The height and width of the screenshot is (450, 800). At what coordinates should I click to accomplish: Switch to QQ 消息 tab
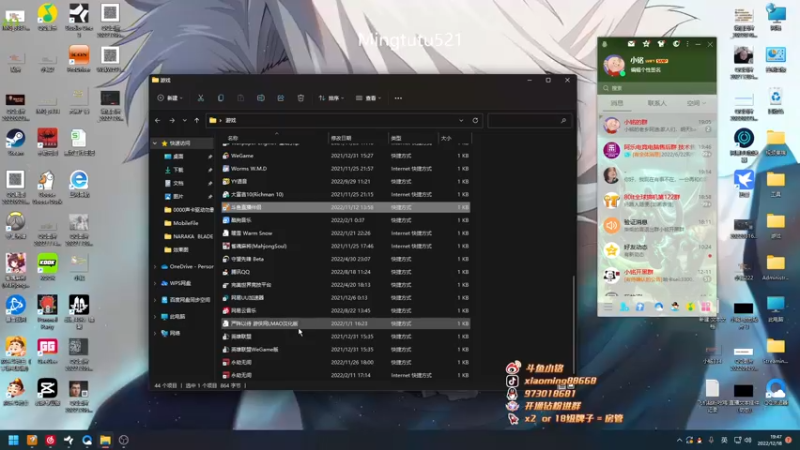(617, 103)
